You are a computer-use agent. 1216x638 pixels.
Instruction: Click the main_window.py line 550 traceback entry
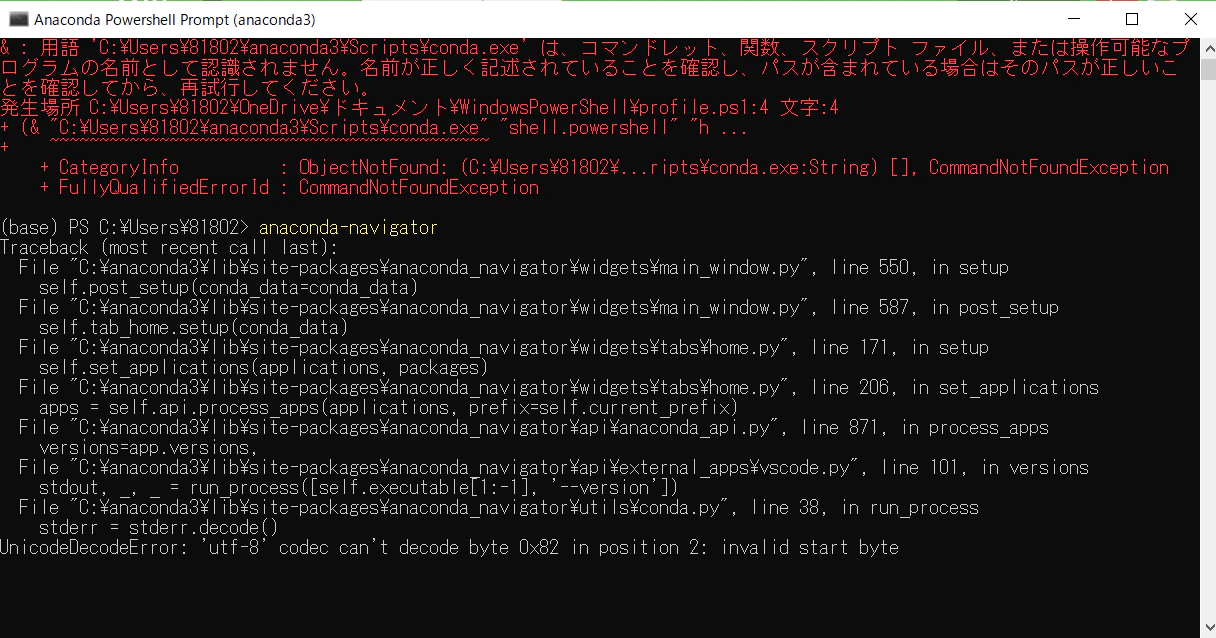click(513, 267)
